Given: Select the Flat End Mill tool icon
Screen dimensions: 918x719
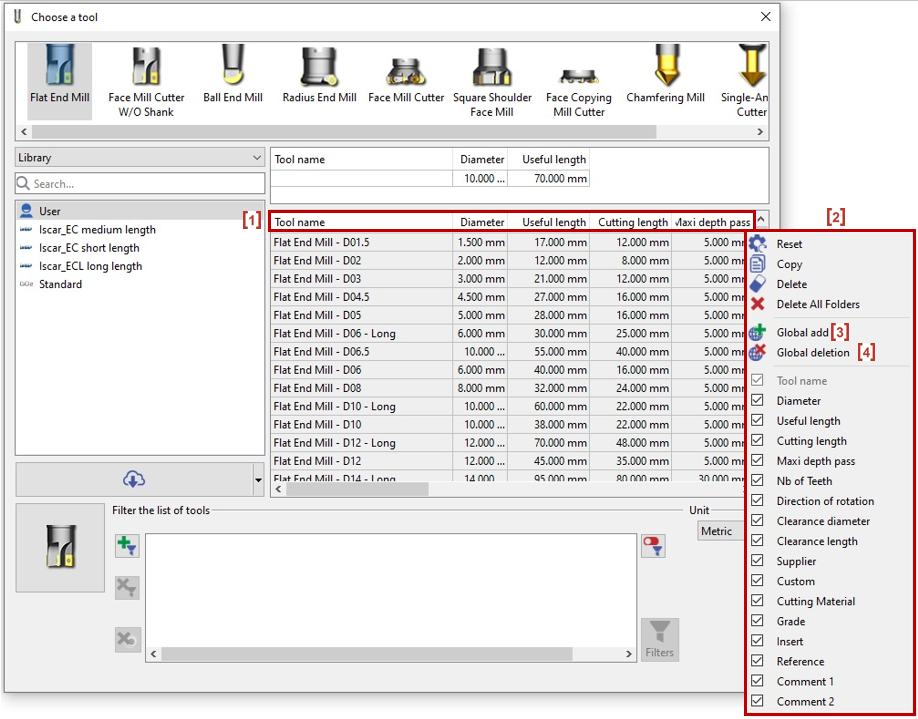Looking at the screenshot, I should tap(59, 70).
